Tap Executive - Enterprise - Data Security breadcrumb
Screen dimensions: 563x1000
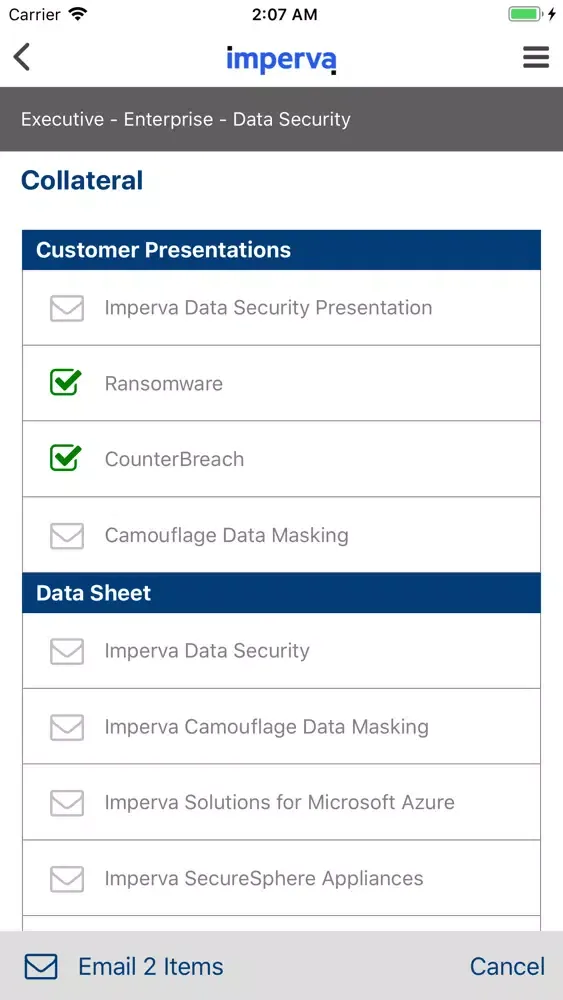pos(186,119)
